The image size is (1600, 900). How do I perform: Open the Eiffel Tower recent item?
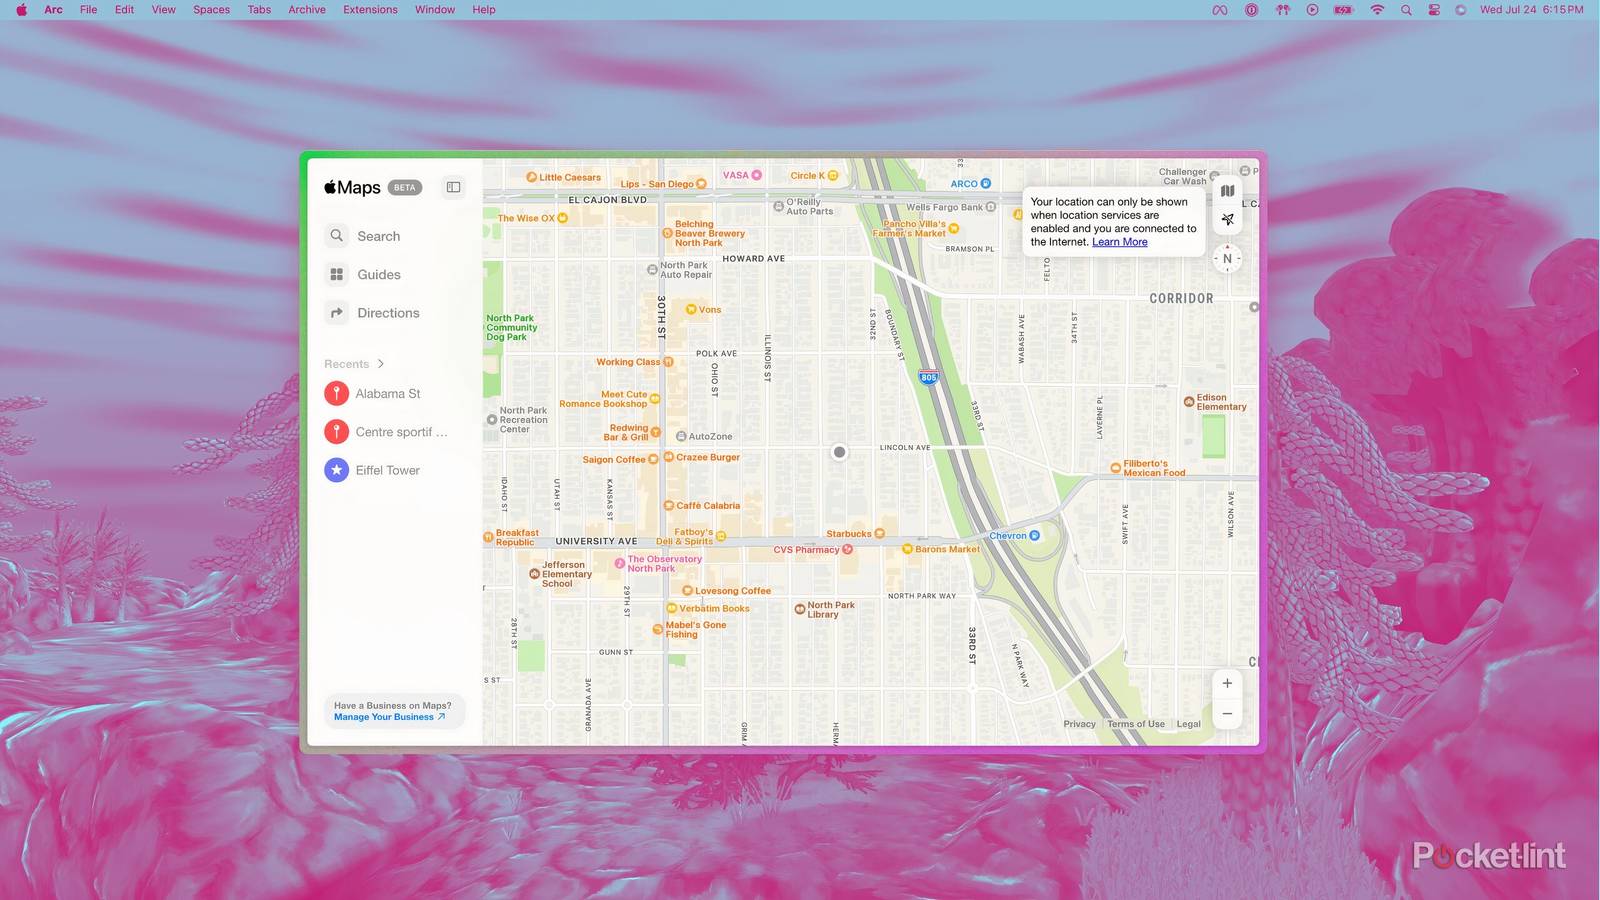pyautogui.click(x=387, y=470)
